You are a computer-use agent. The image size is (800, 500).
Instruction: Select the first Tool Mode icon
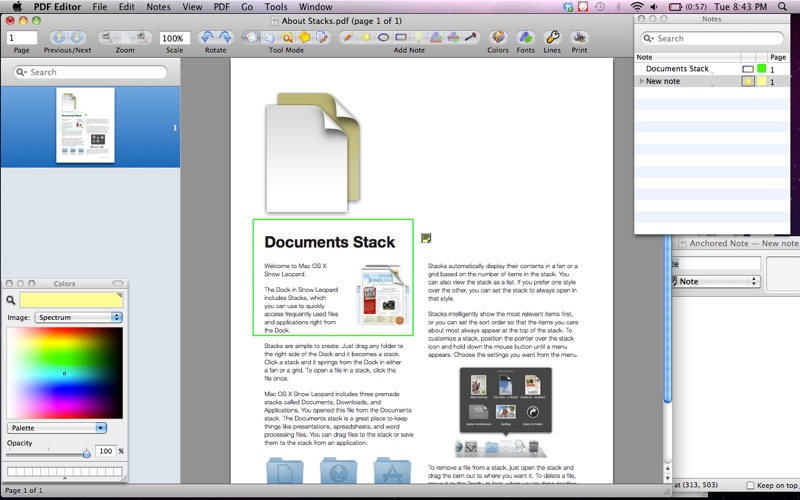point(251,37)
